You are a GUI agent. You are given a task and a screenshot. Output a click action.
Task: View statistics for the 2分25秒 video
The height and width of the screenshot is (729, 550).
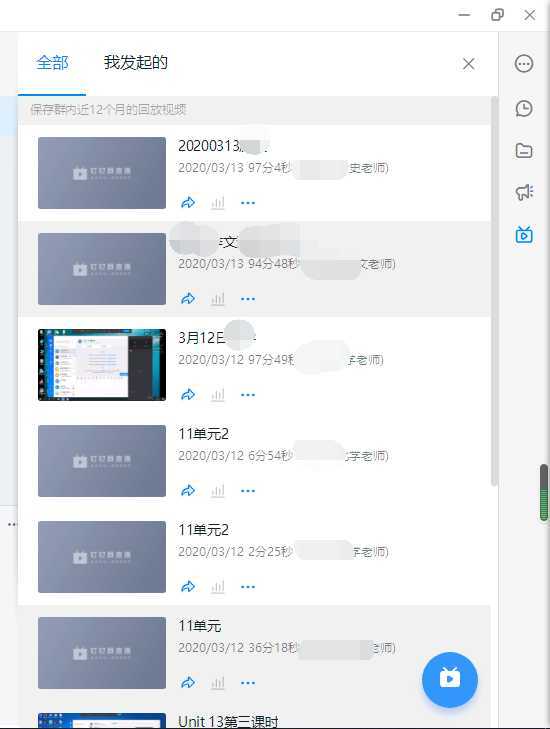click(x=218, y=587)
